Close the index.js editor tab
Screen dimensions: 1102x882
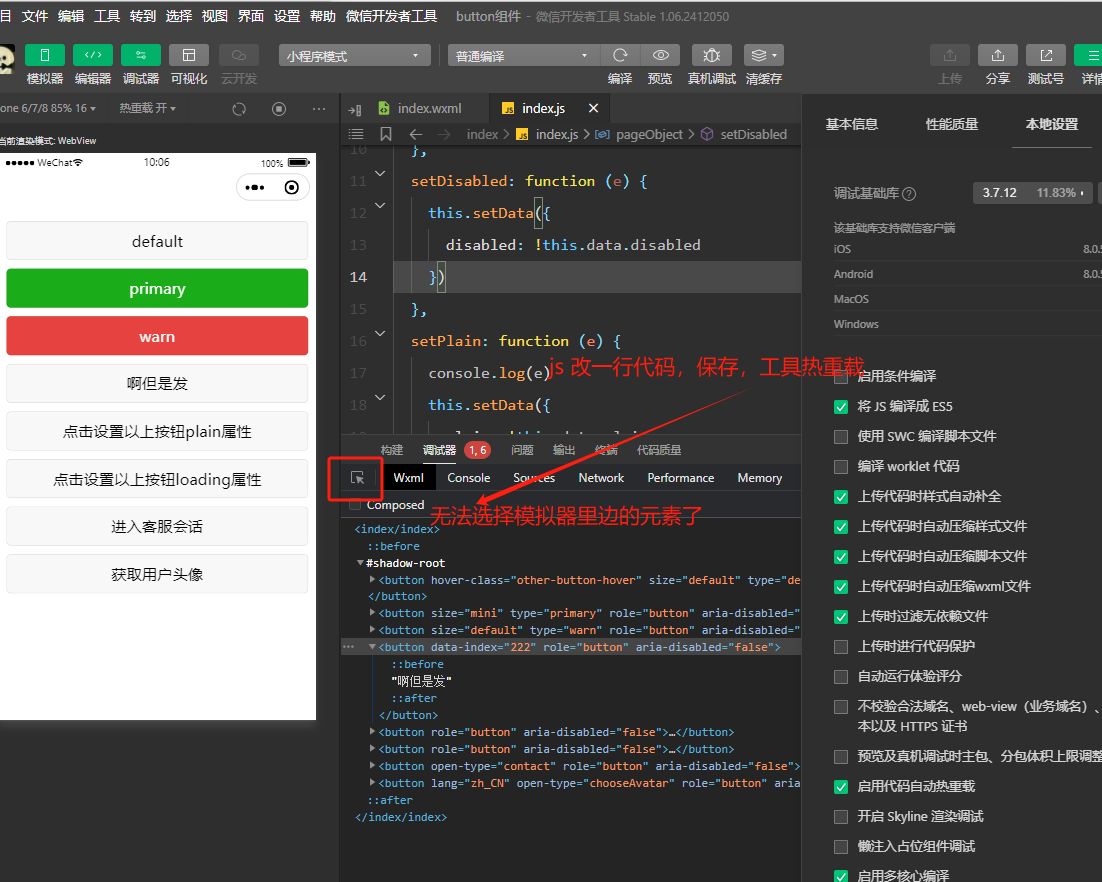[593, 108]
